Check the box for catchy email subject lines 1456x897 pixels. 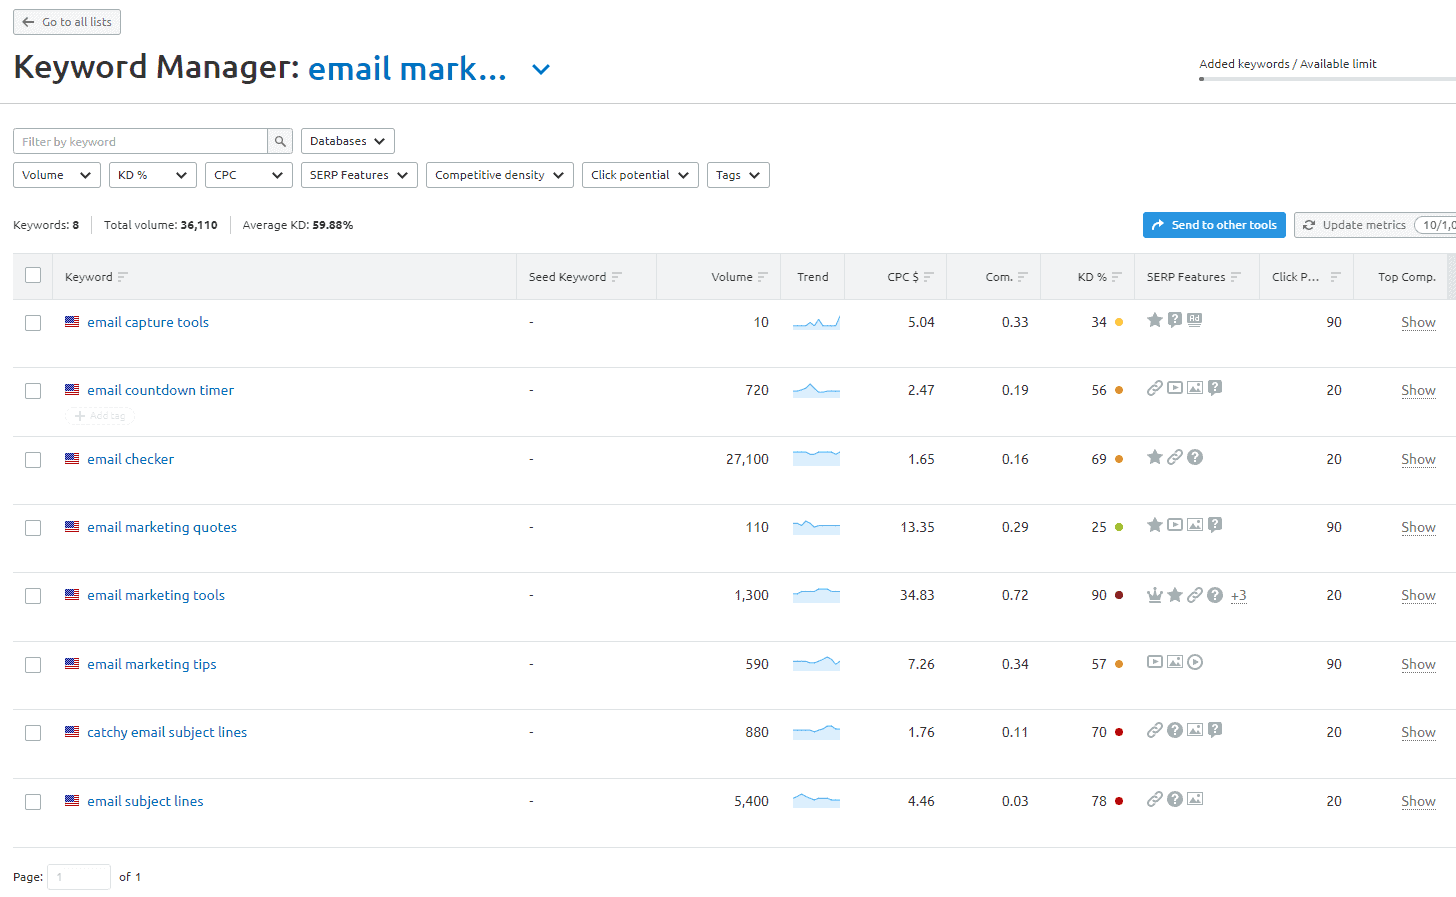pyautogui.click(x=33, y=733)
